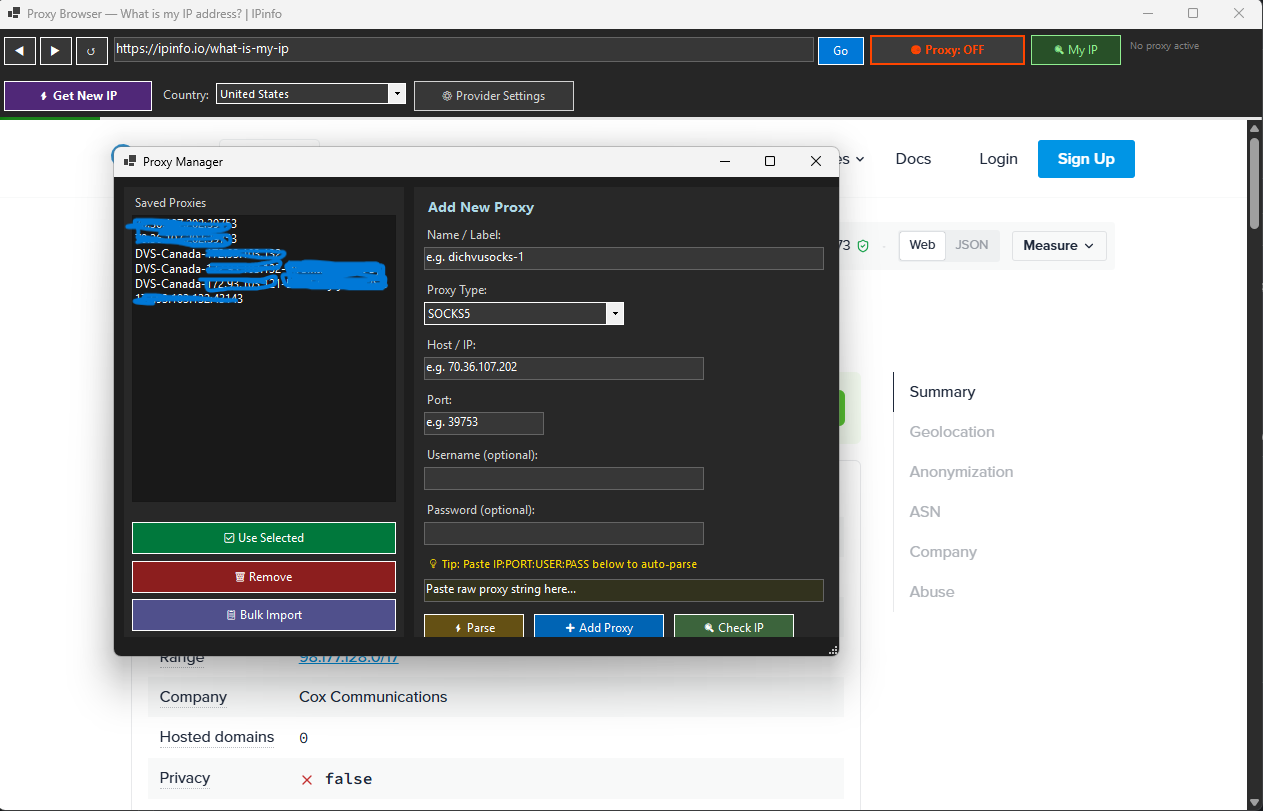Click the green verified shield icon near 73
This screenshot has width=1263, height=811.
click(x=863, y=245)
